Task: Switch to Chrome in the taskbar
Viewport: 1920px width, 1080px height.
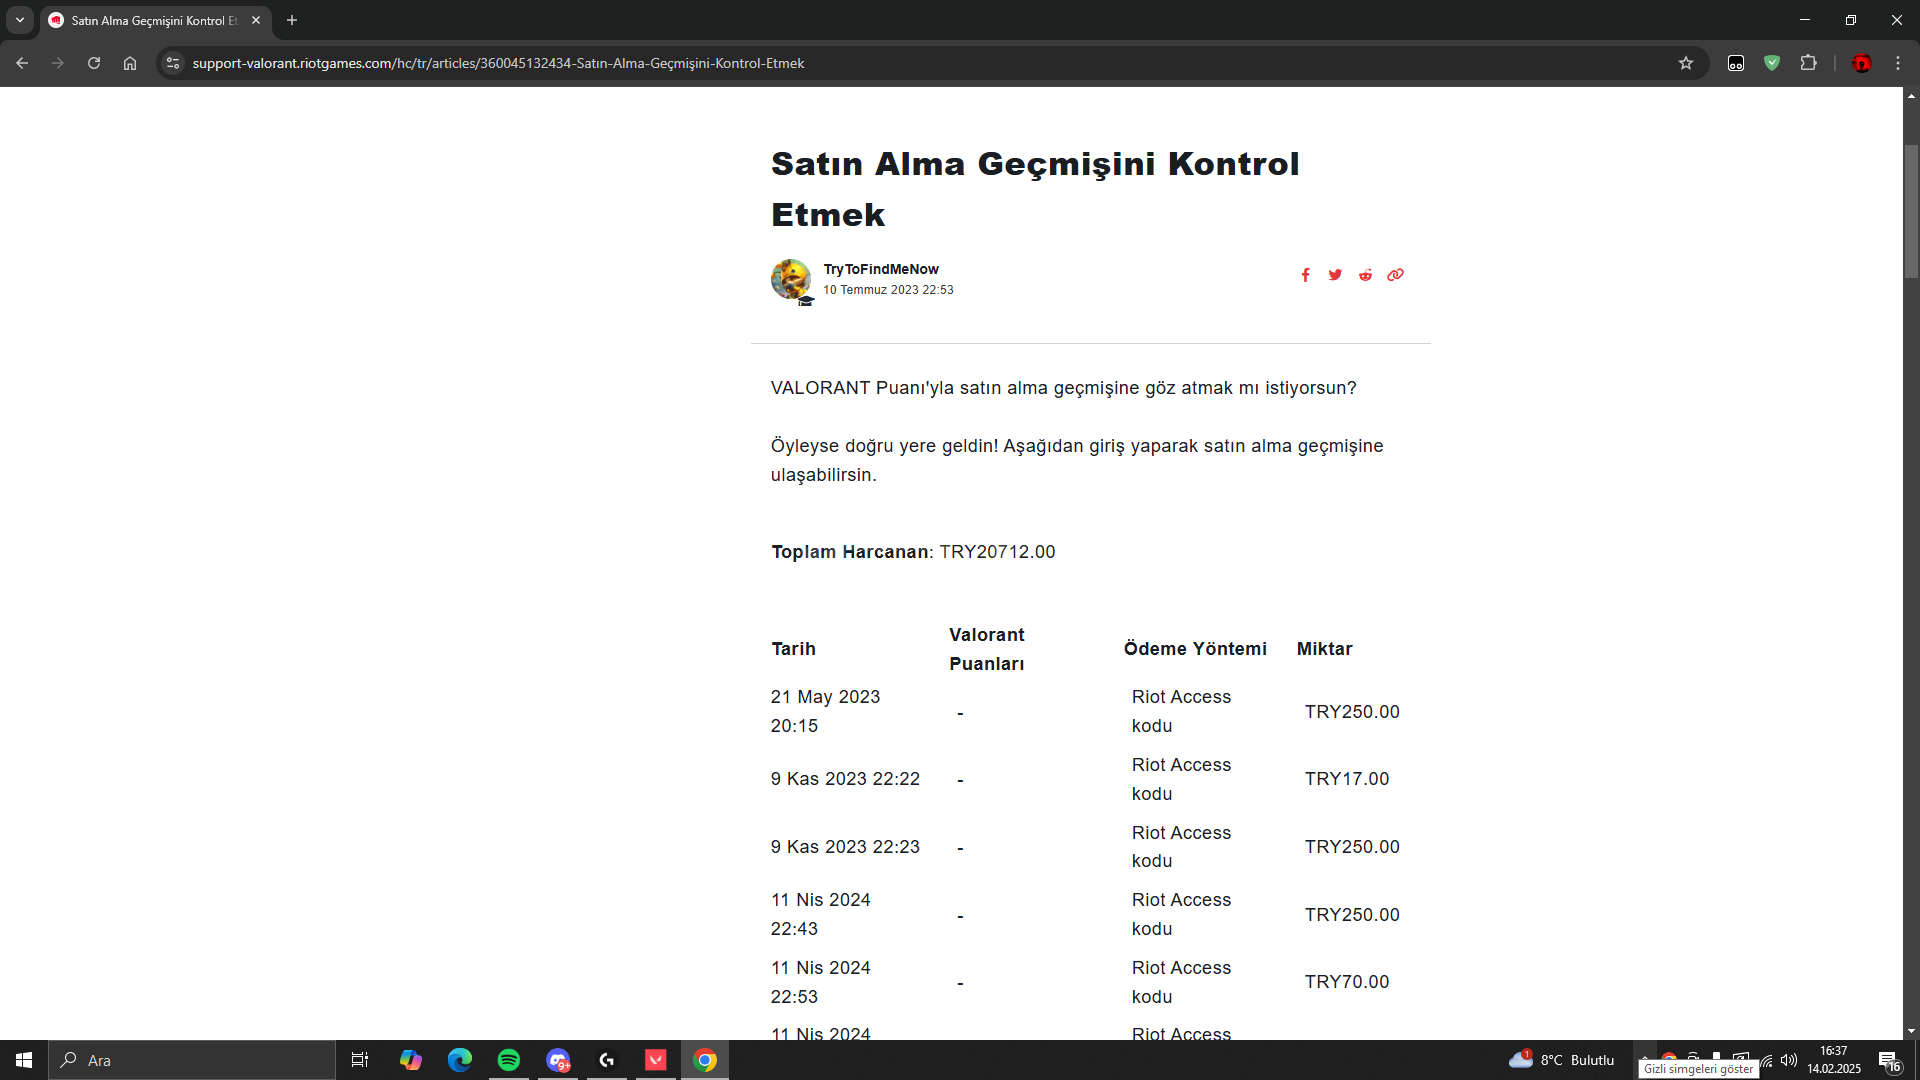Action: 705,1060
